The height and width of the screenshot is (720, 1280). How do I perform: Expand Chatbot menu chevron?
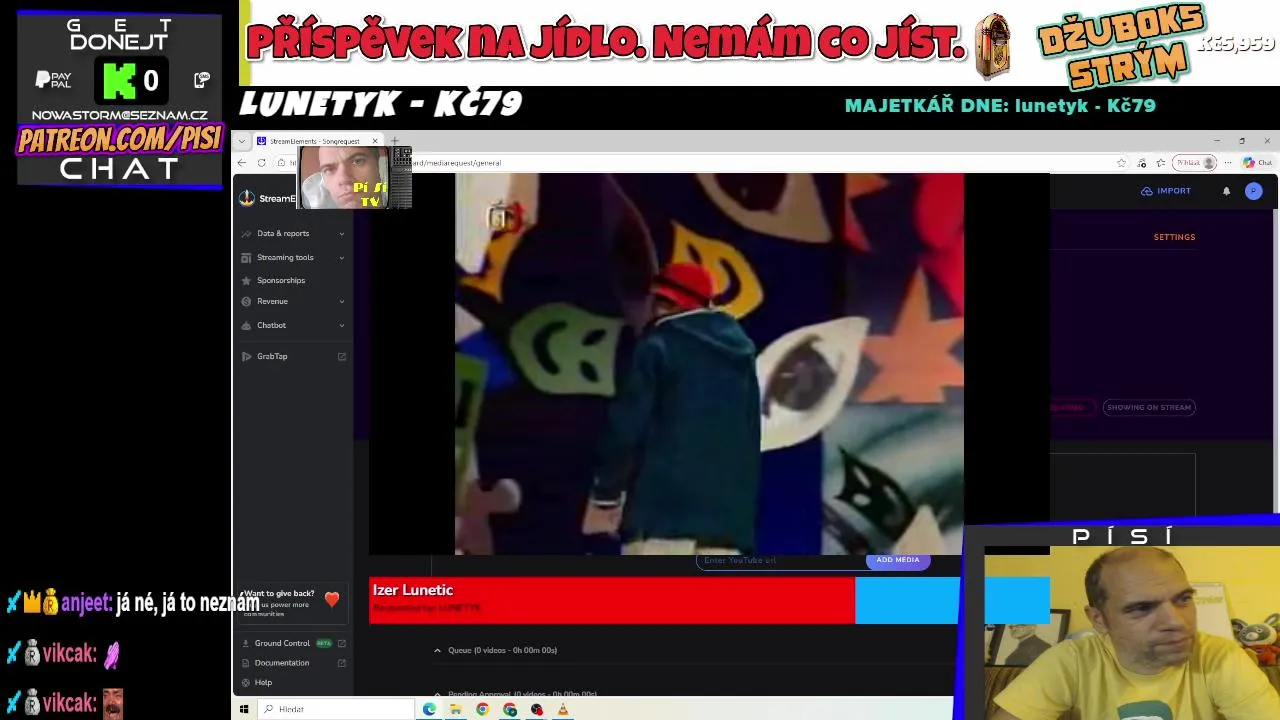[342, 326]
